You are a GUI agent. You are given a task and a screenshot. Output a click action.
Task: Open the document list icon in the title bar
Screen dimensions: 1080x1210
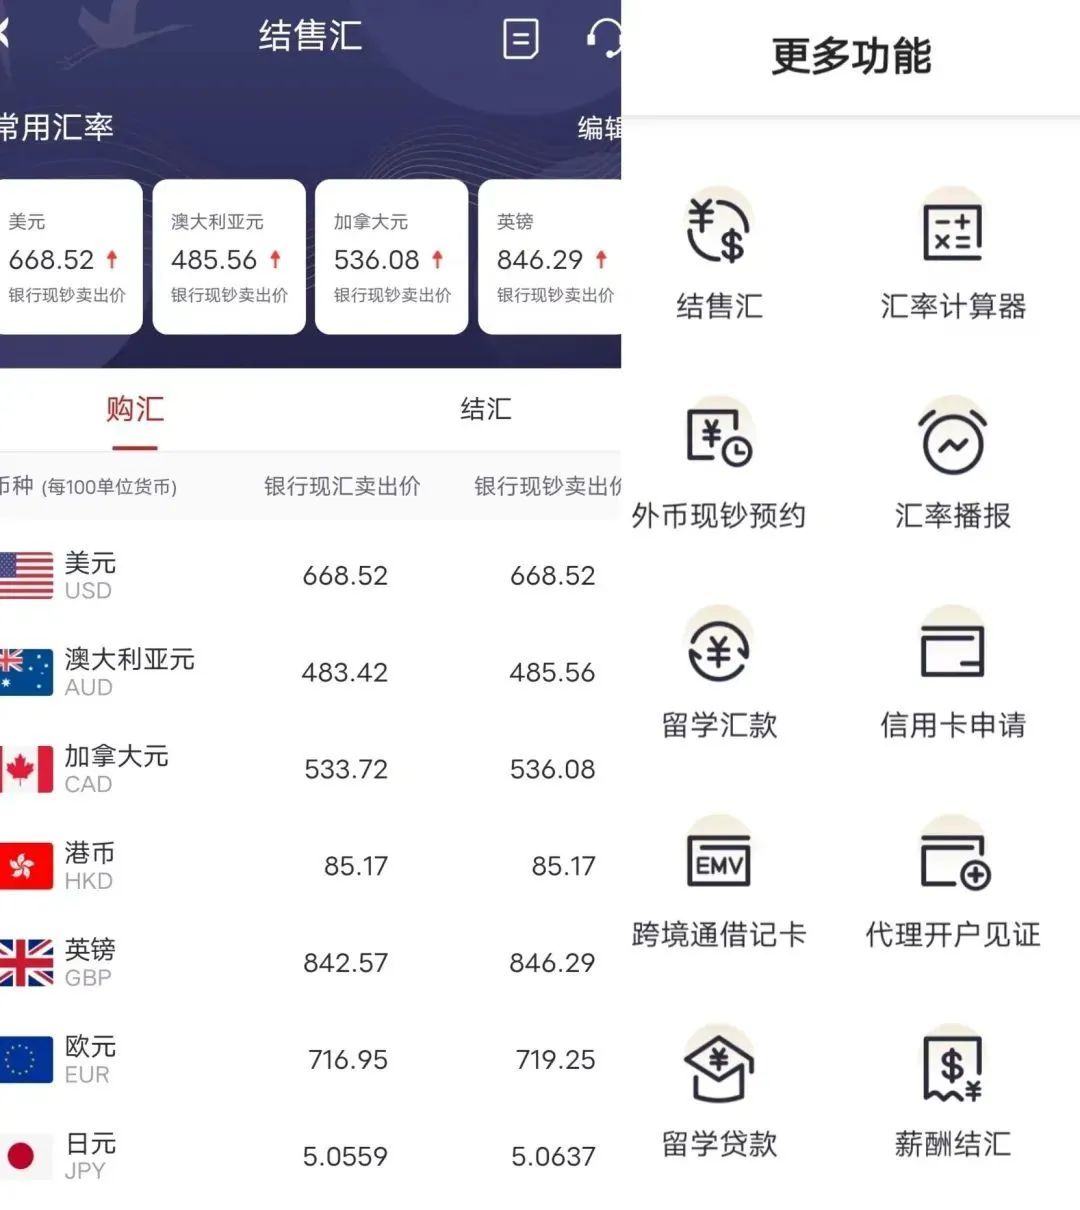point(519,40)
